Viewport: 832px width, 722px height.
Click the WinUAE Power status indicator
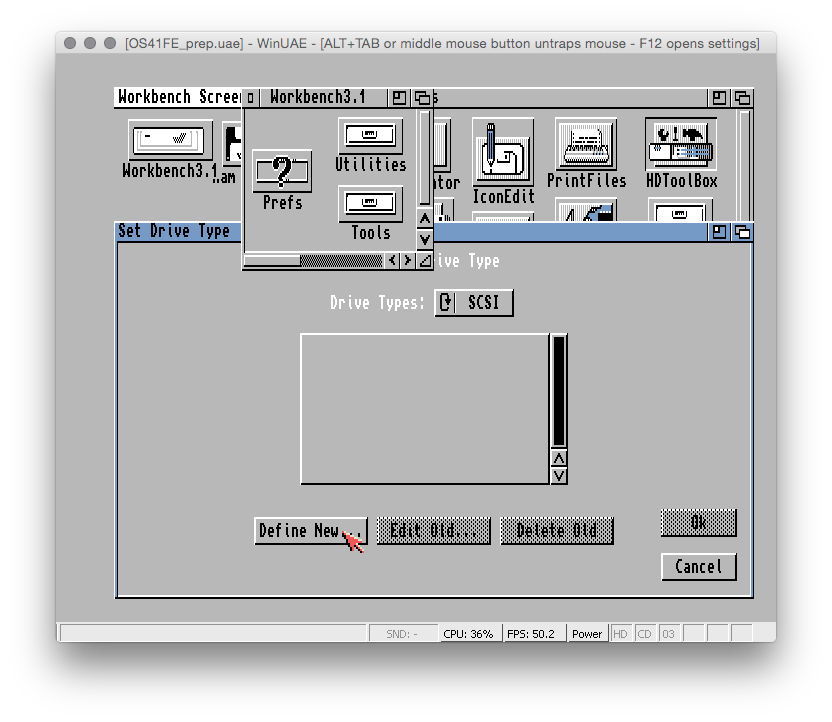587,634
